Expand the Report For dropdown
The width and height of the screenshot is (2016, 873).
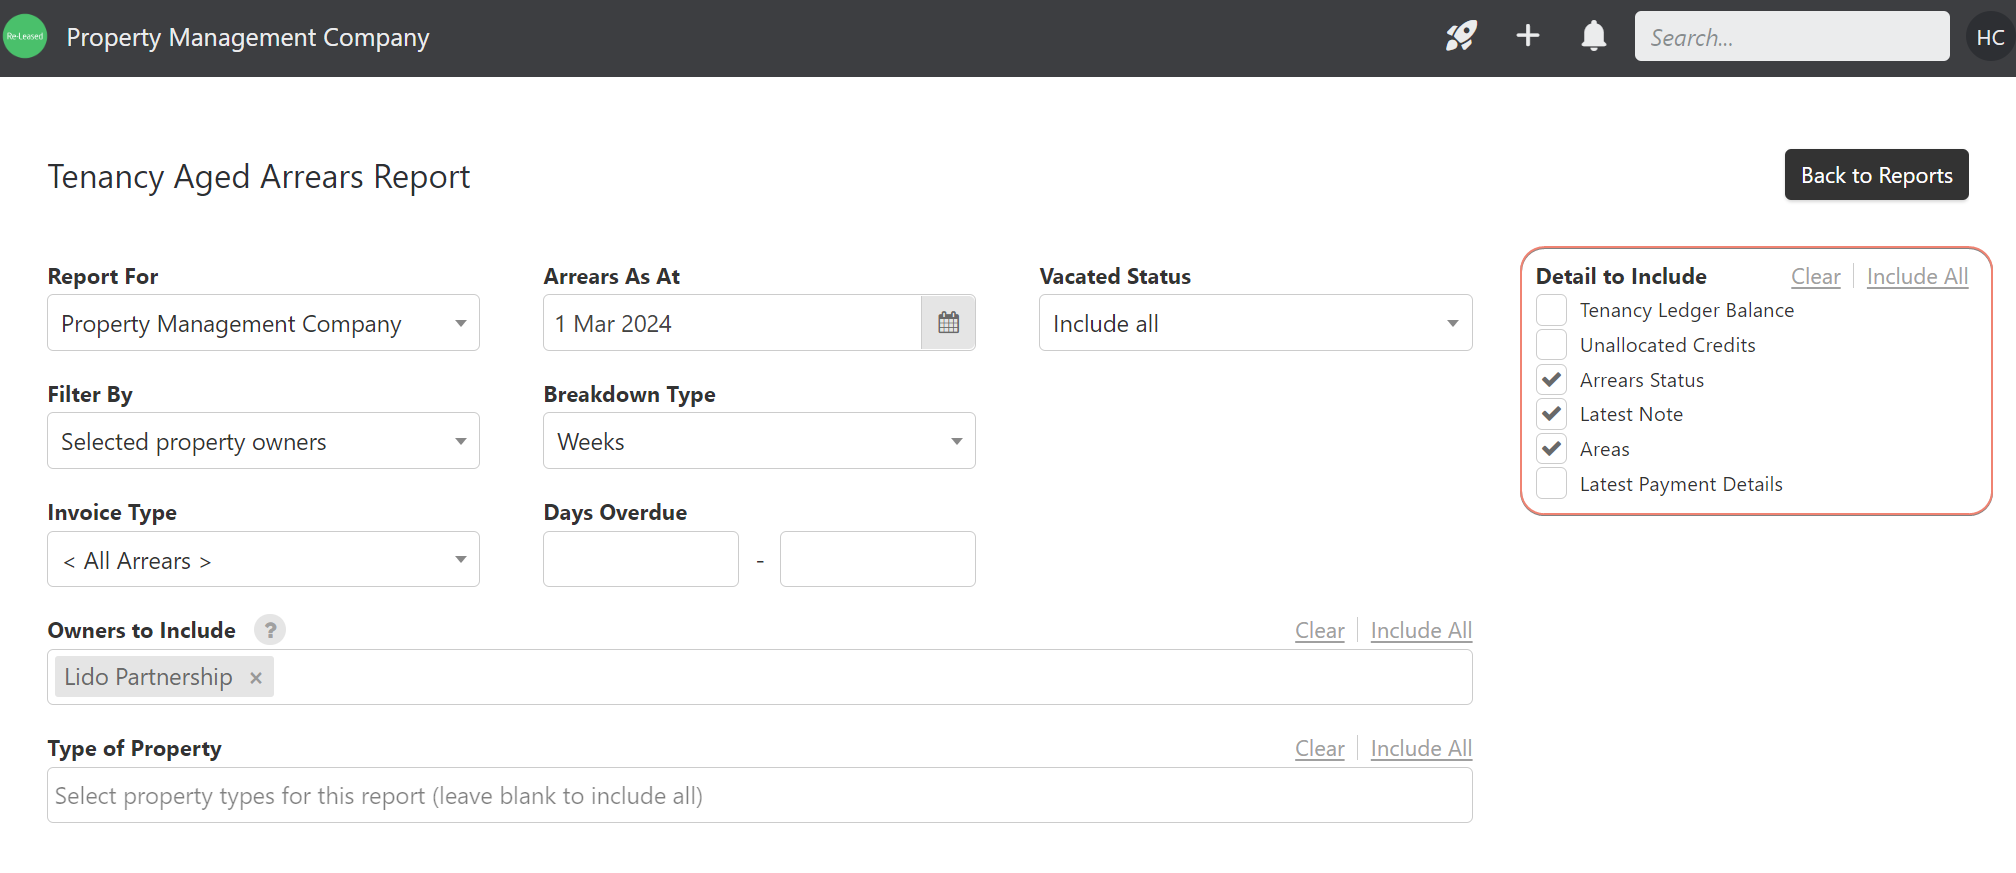263,323
